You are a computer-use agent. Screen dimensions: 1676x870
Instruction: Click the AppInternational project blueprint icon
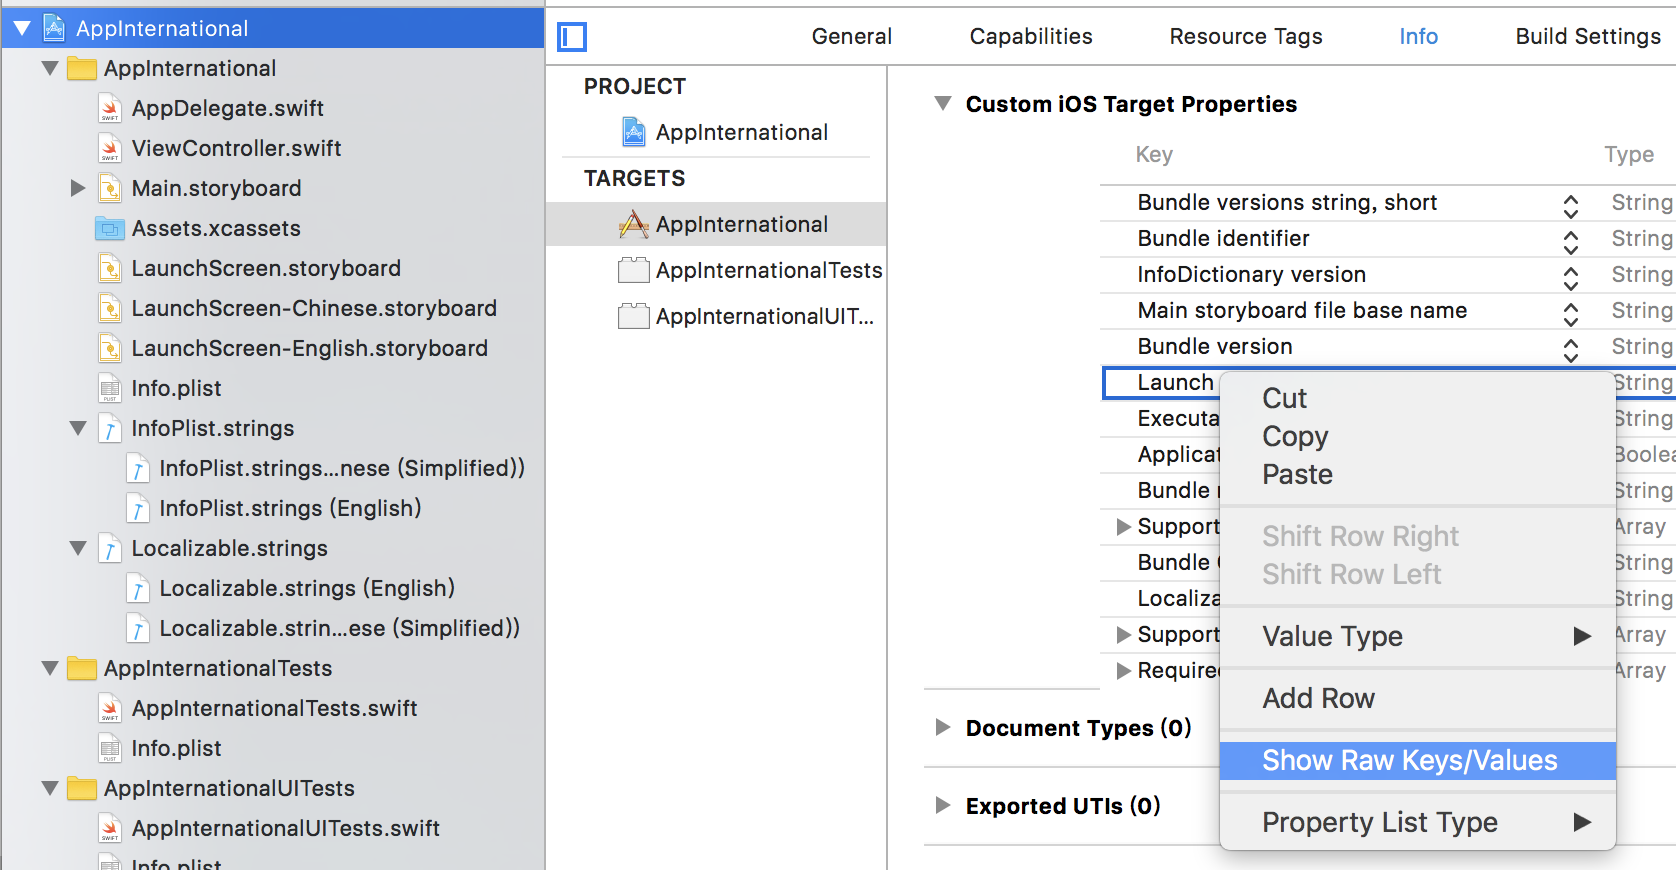(x=634, y=132)
